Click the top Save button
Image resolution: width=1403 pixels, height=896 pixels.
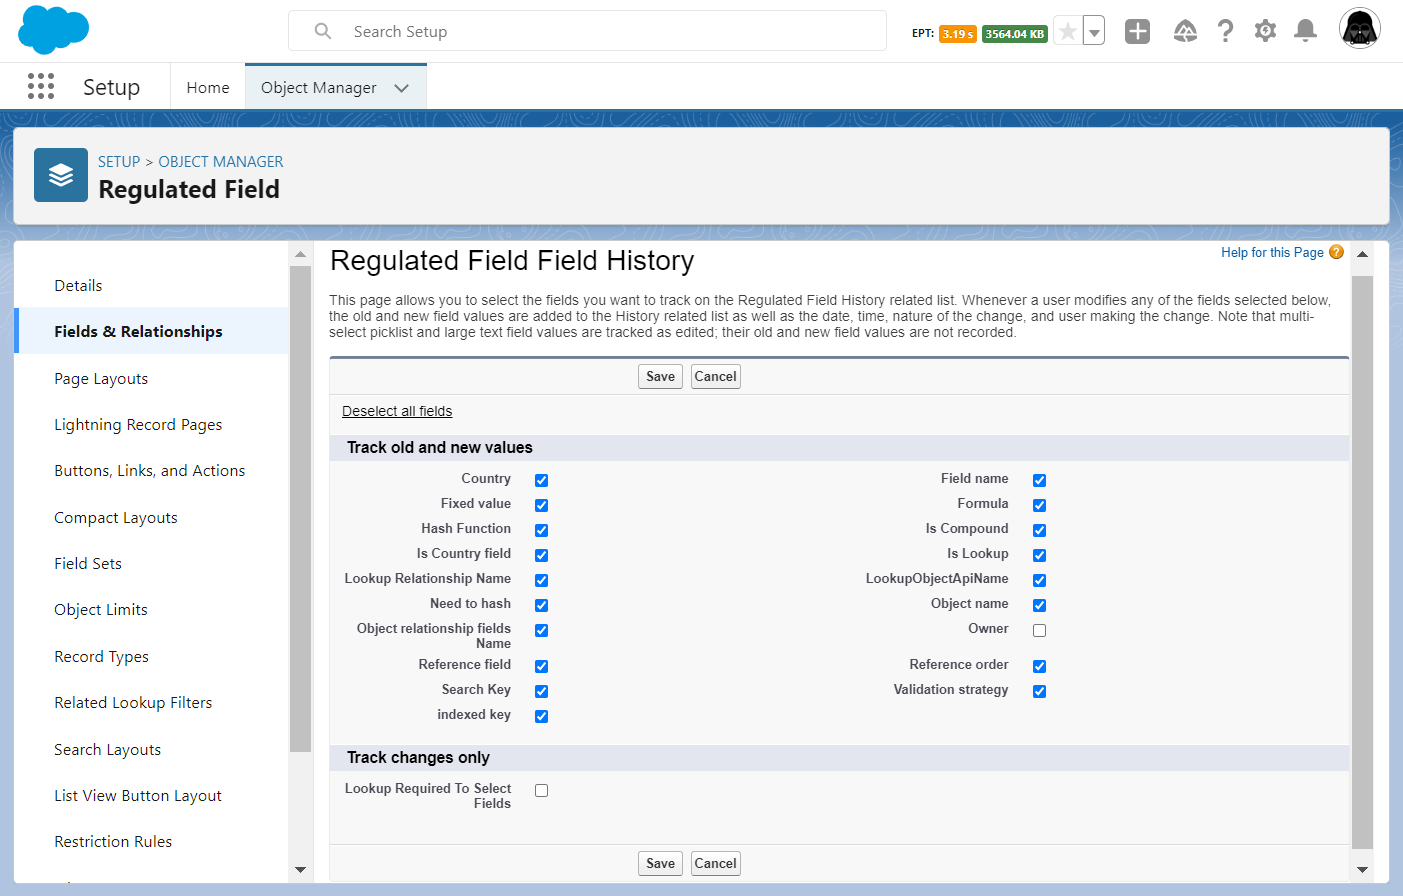click(660, 377)
